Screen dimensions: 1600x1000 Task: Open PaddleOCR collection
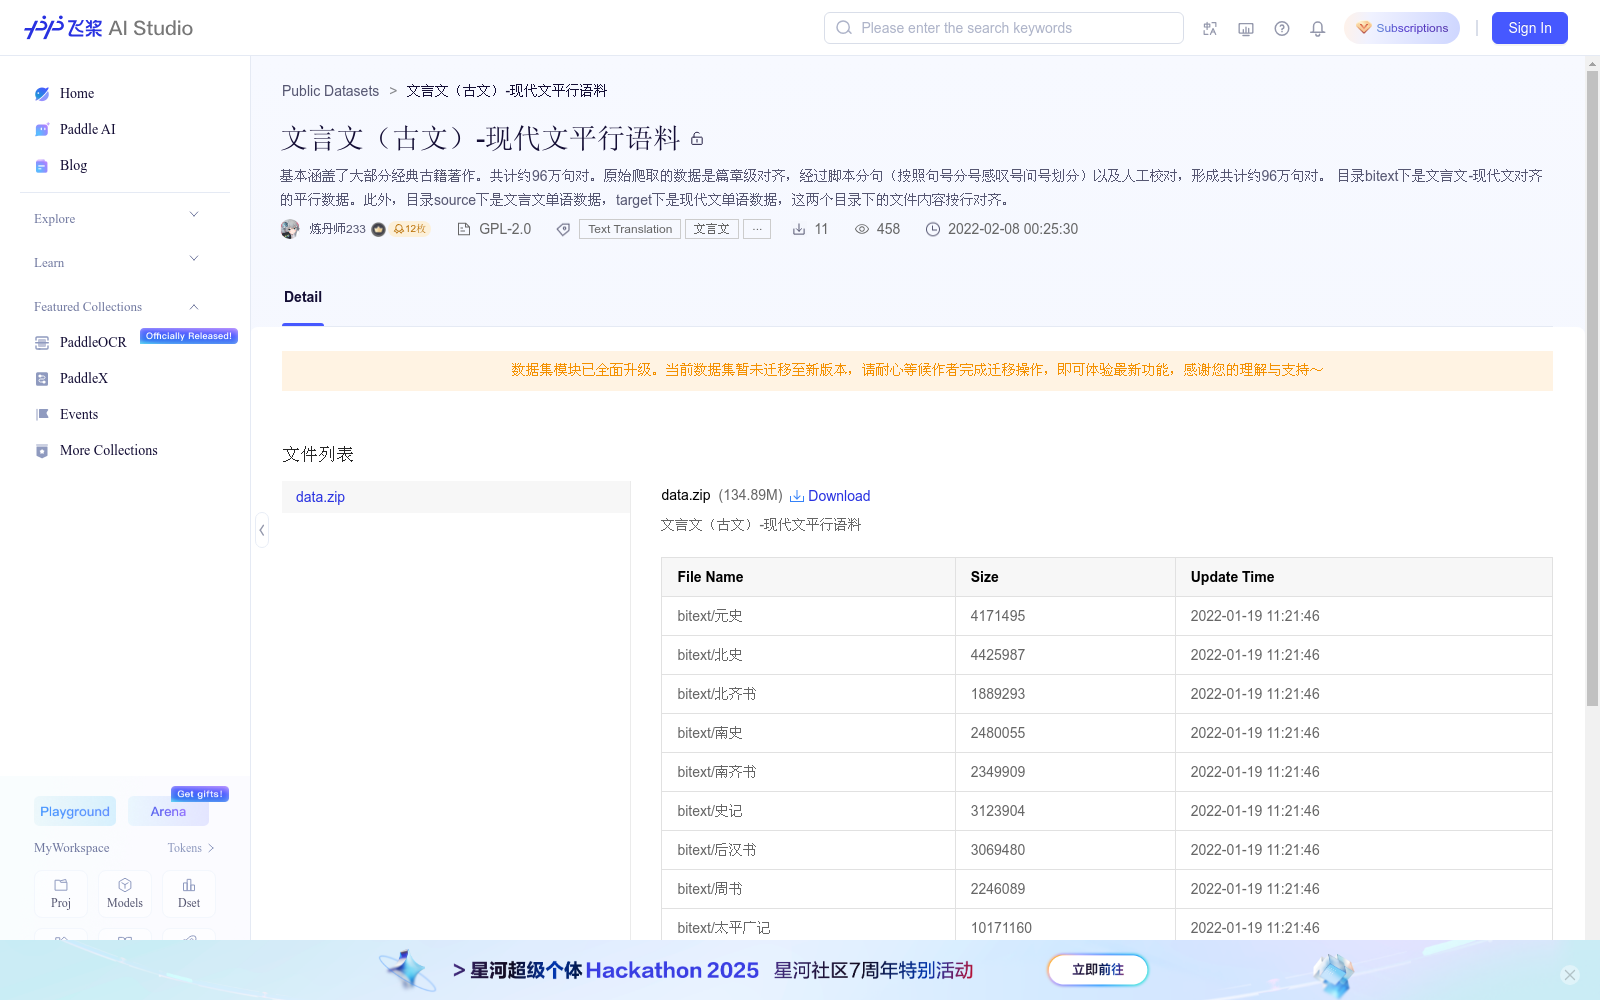point(93,342)
